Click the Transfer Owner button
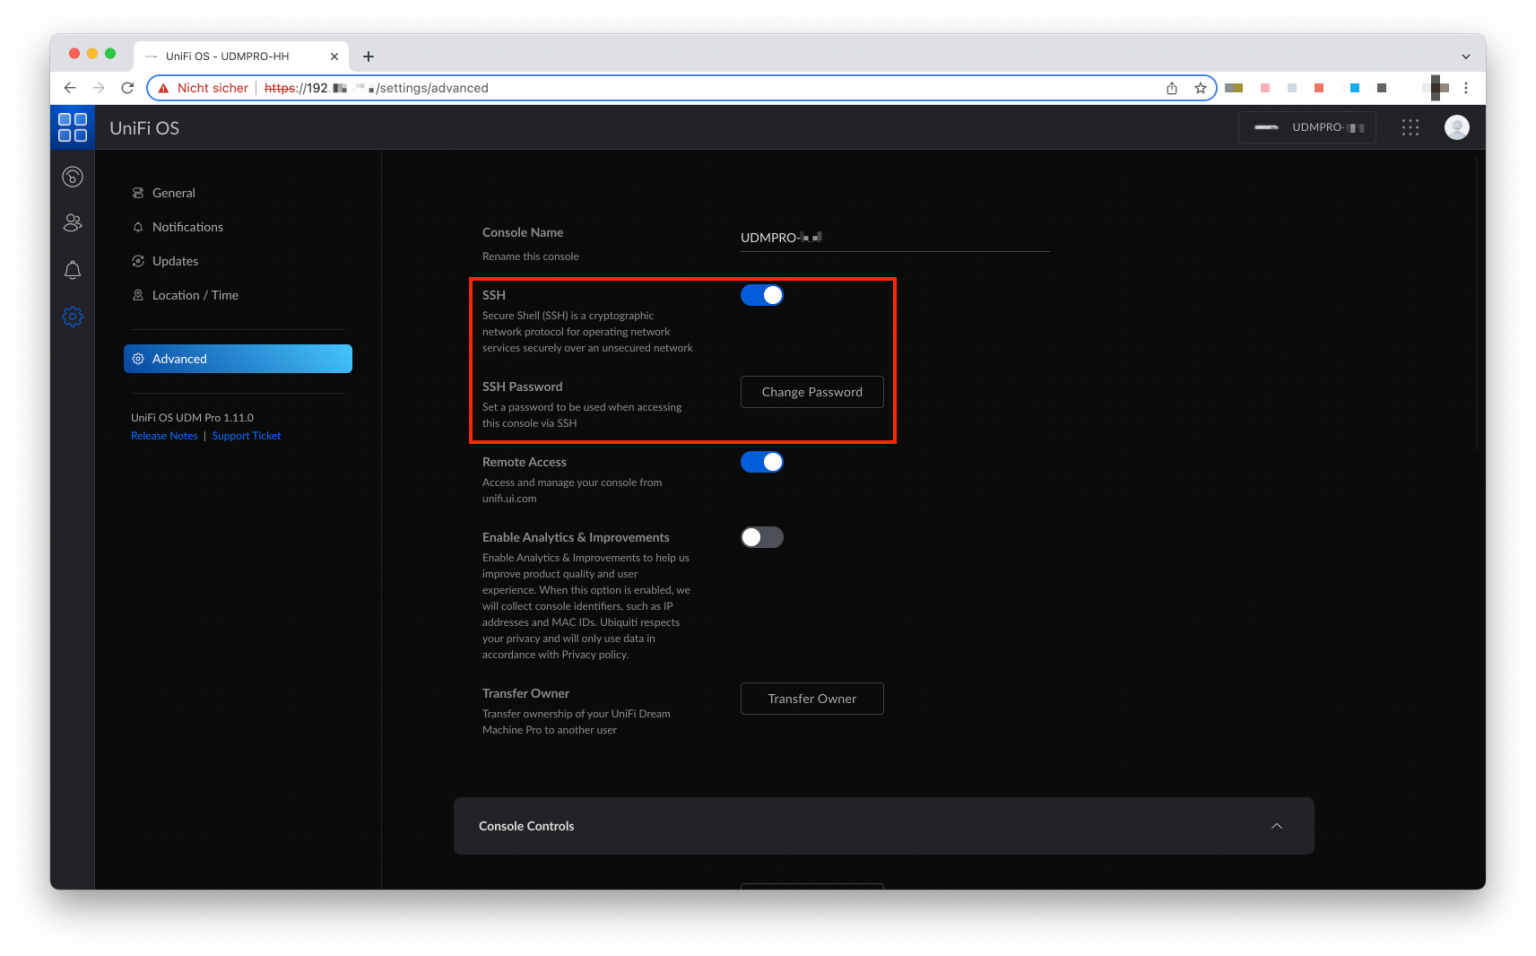 tap(812, 699)
